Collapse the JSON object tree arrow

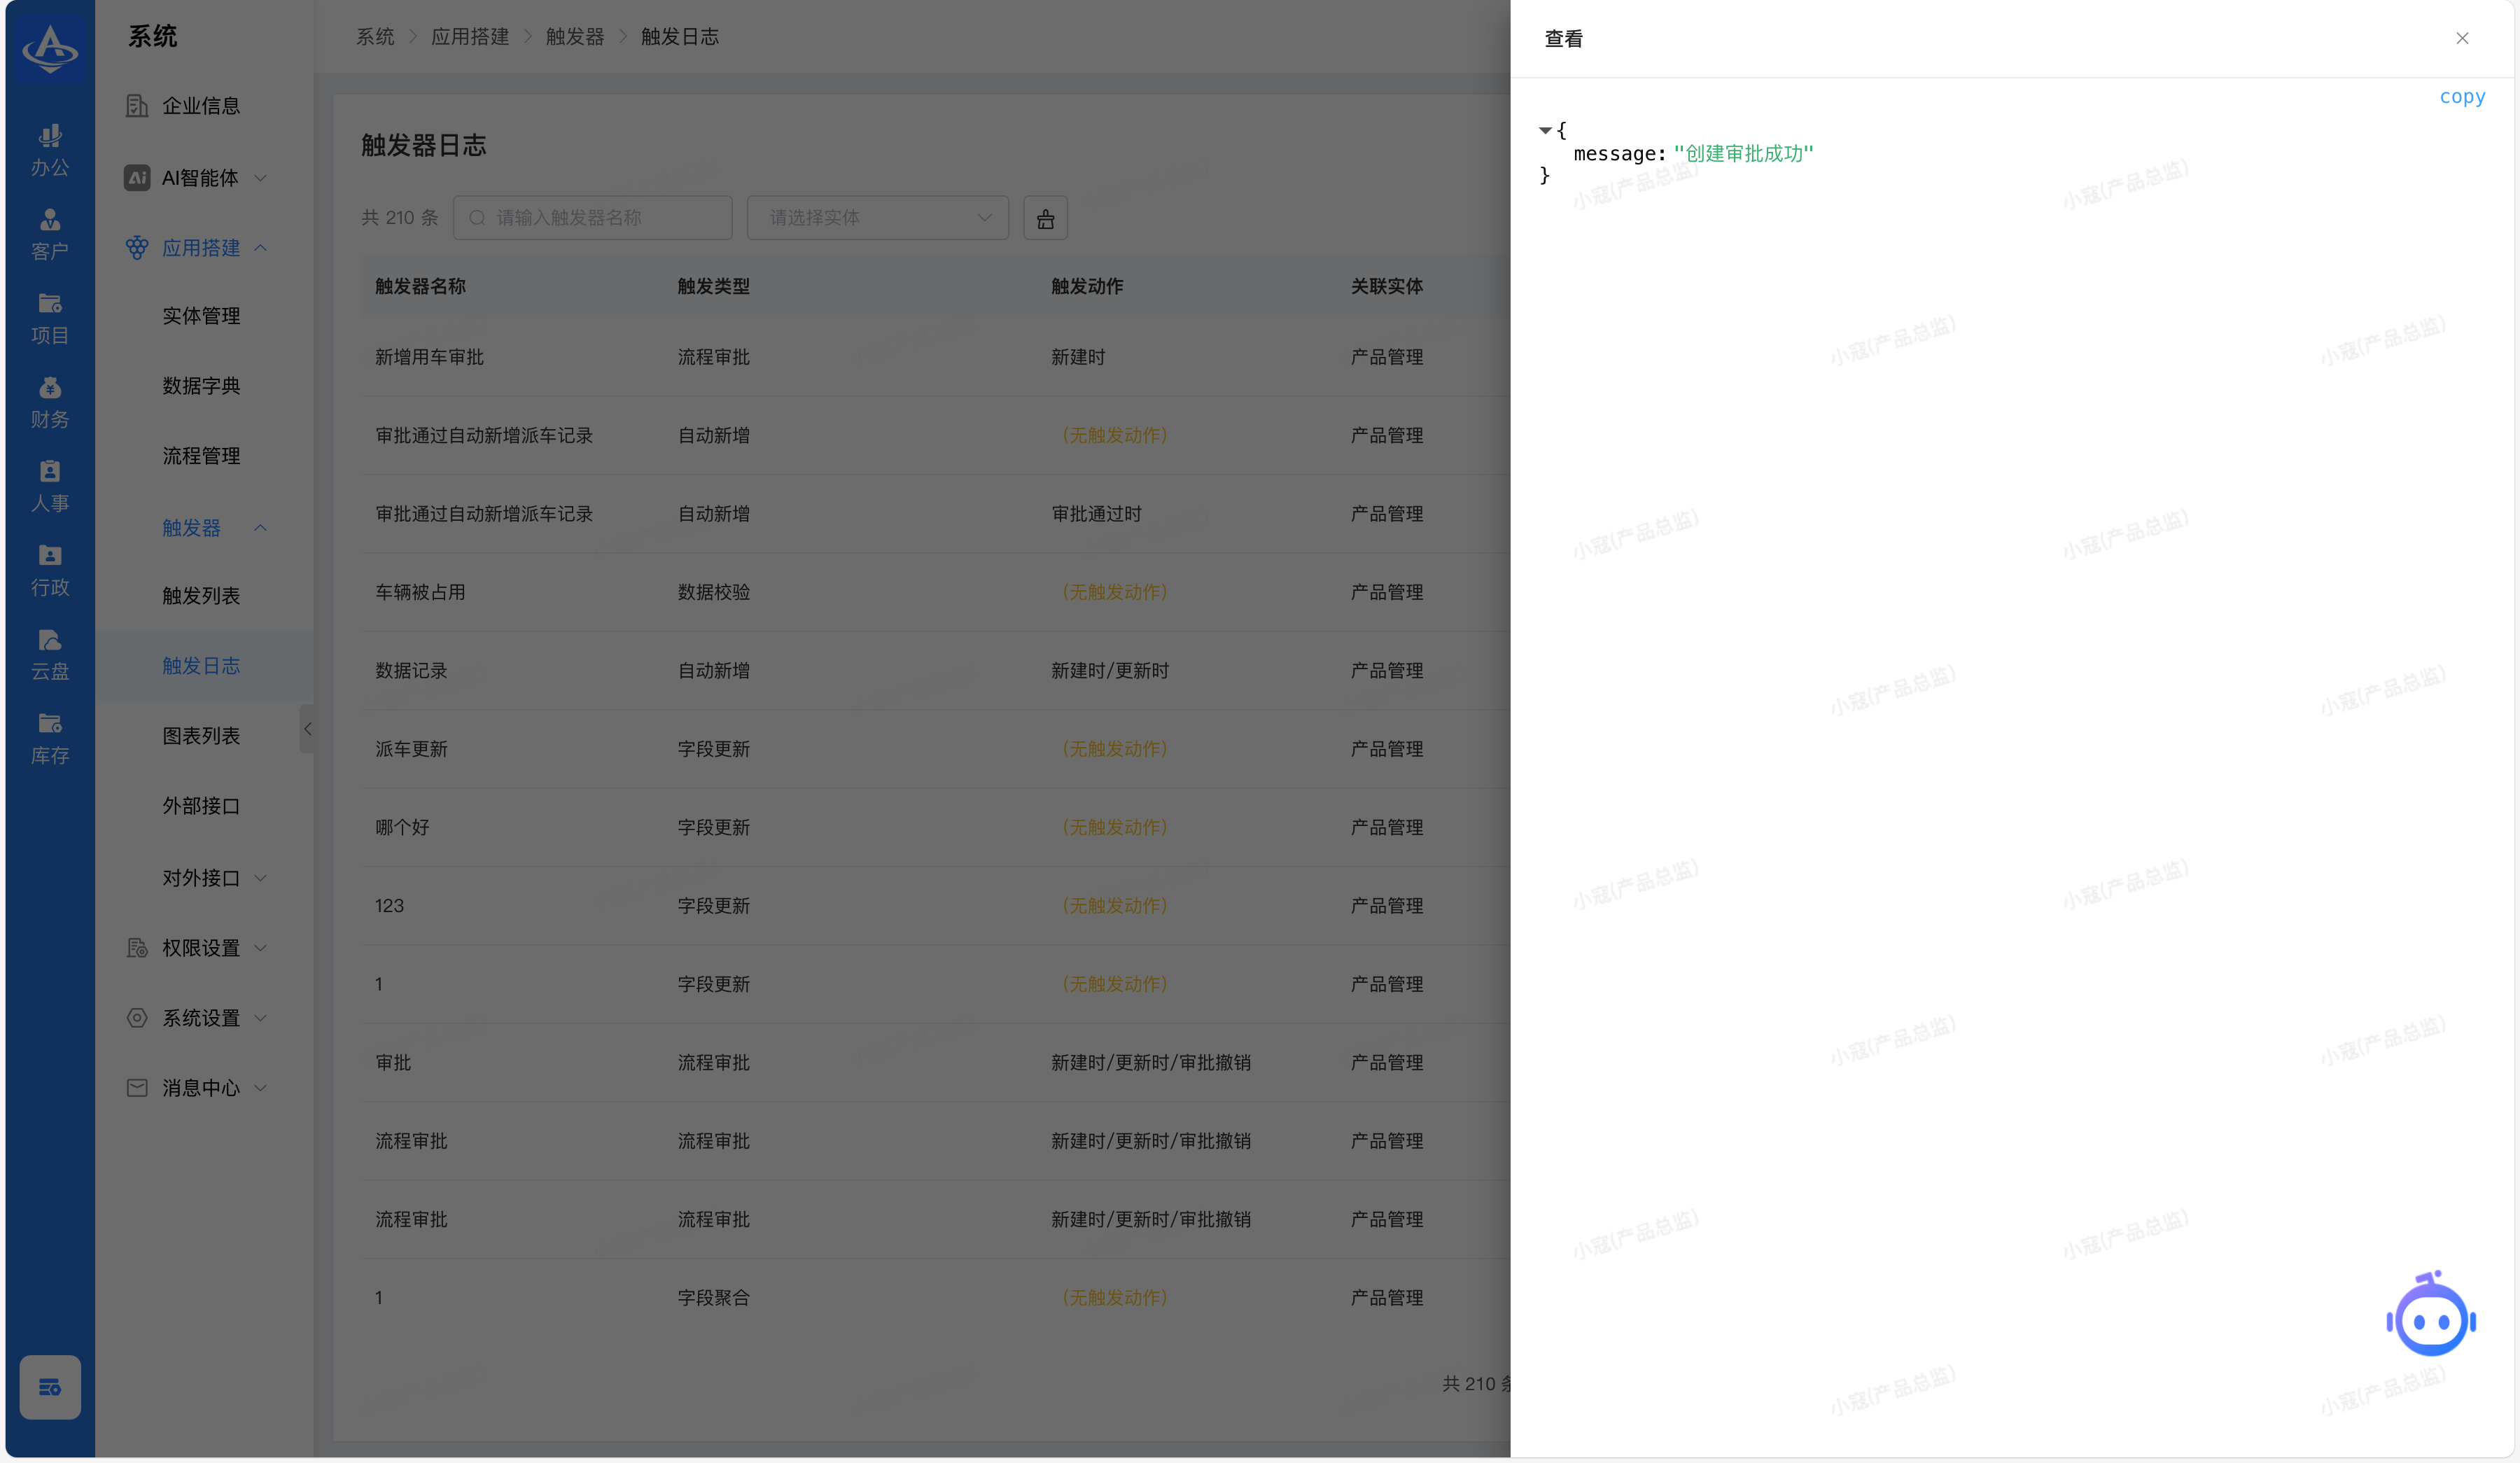1545,130
